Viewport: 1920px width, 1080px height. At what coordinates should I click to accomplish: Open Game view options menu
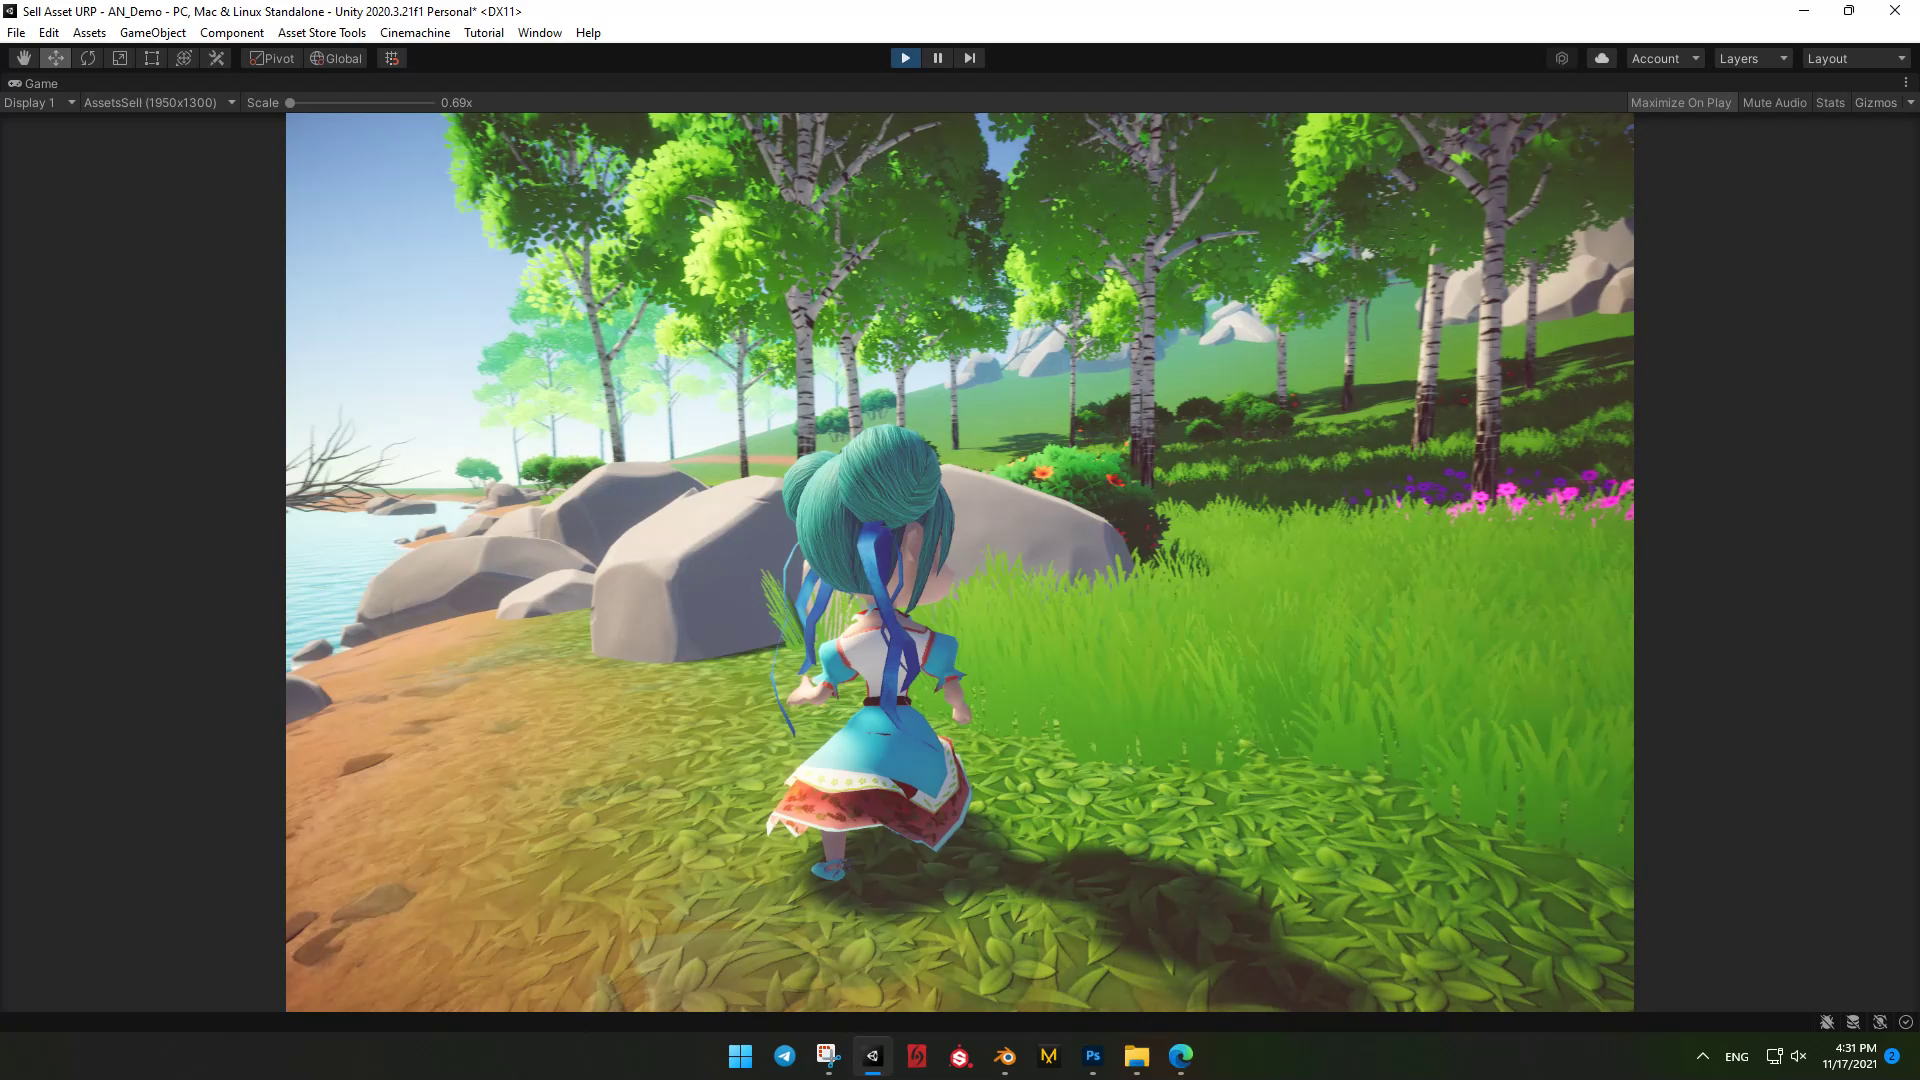[x=1906, y=84]
